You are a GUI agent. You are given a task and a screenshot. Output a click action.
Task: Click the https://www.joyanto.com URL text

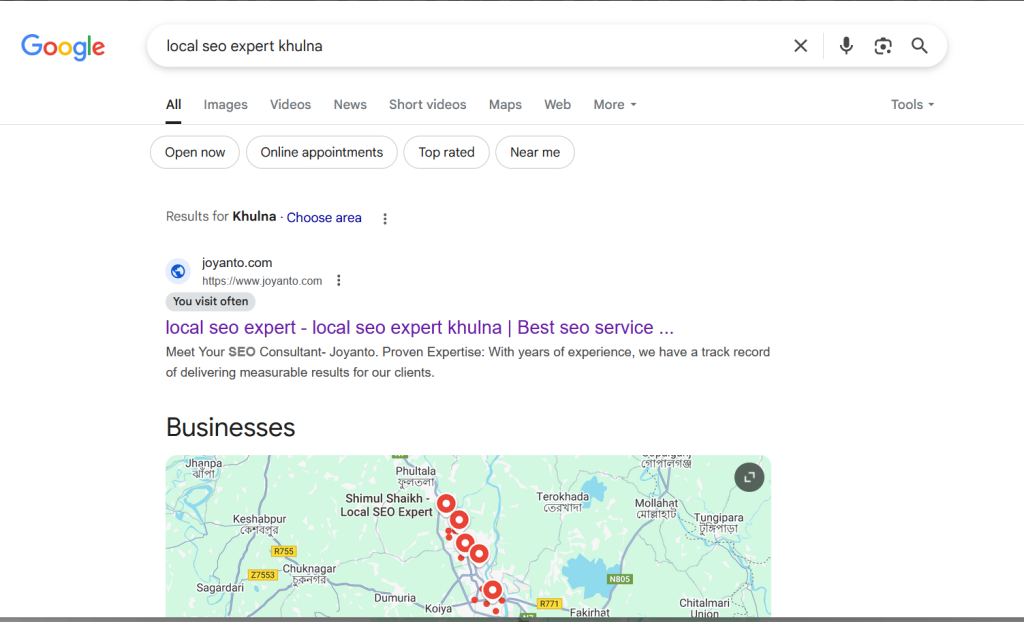pos(262,281)
